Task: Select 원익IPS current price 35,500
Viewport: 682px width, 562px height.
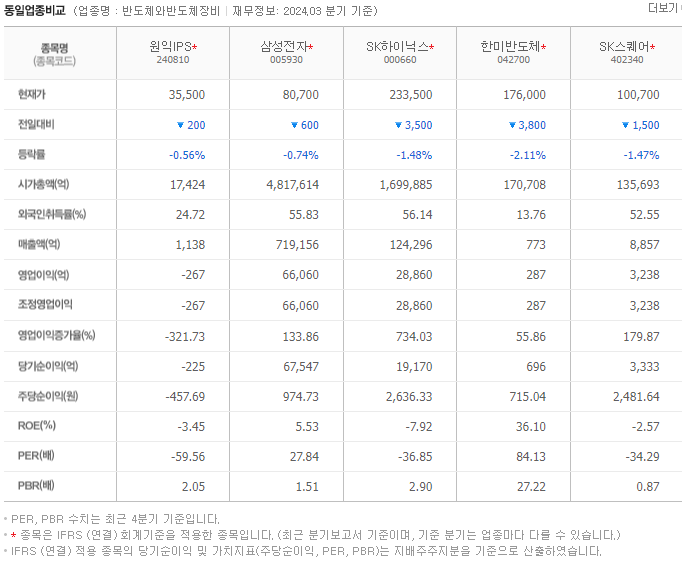Action: point(187,95)
